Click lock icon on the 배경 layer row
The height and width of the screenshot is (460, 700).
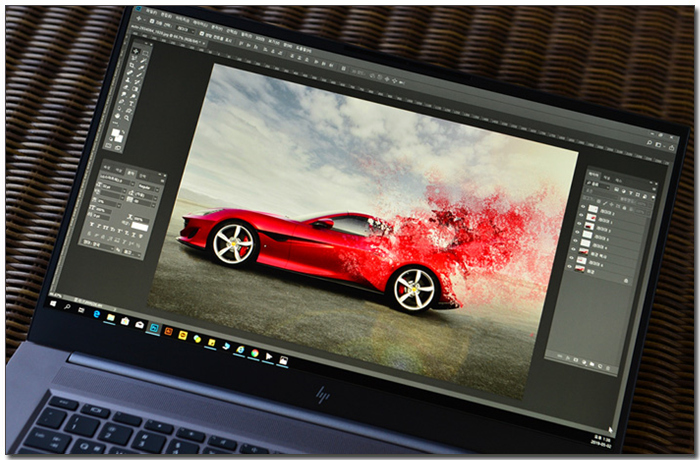626,281
